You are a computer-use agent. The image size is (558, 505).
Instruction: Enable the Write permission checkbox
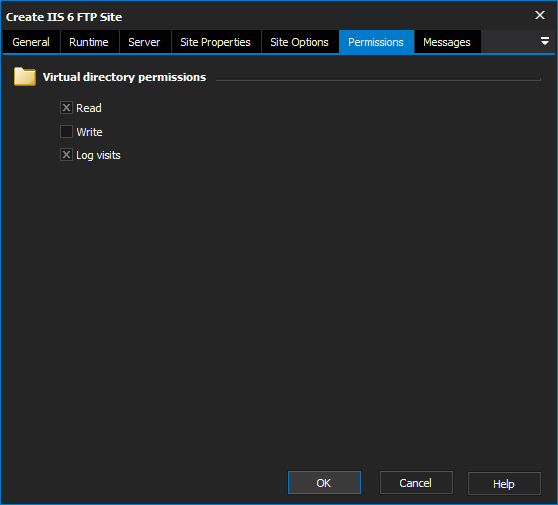coord(66,132)
